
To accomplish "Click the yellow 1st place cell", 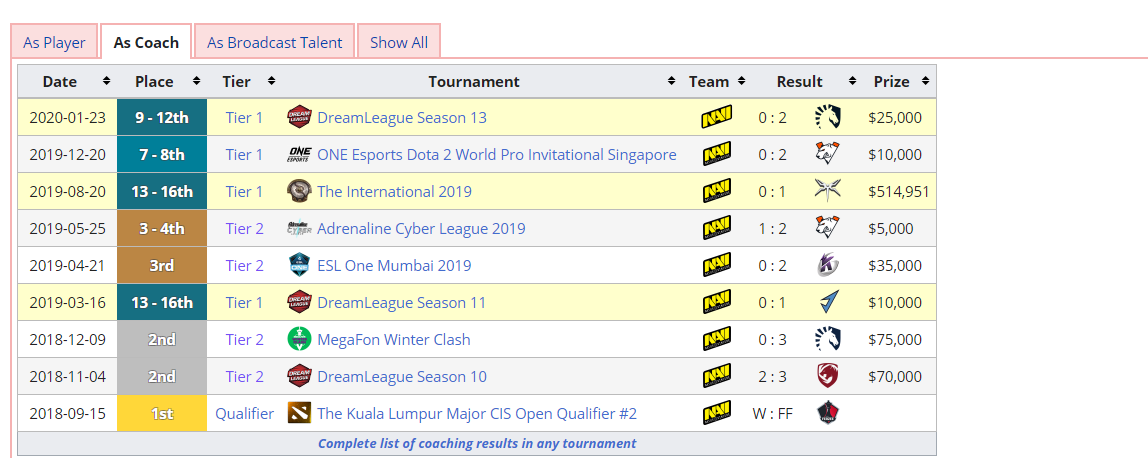I will point(161,413).
